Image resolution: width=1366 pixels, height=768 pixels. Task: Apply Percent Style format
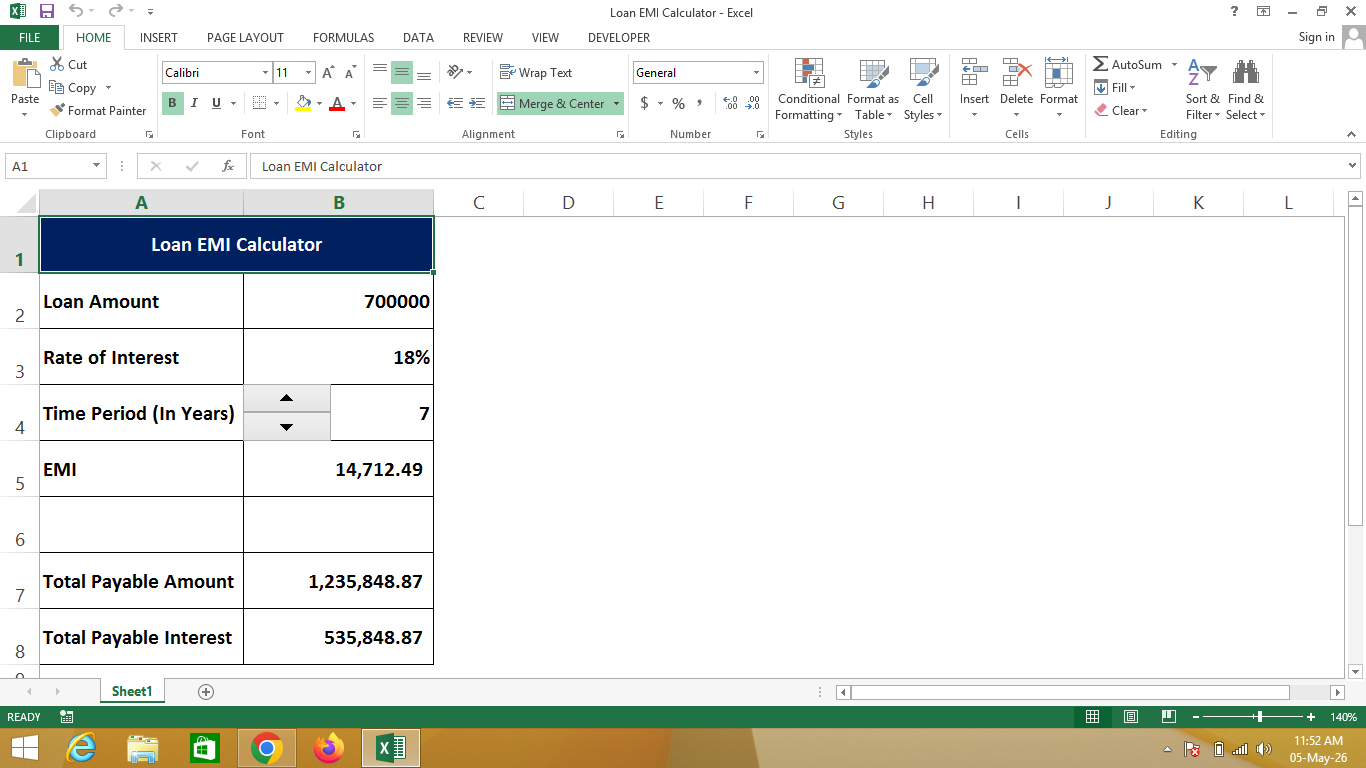click(x=678, y=103)
